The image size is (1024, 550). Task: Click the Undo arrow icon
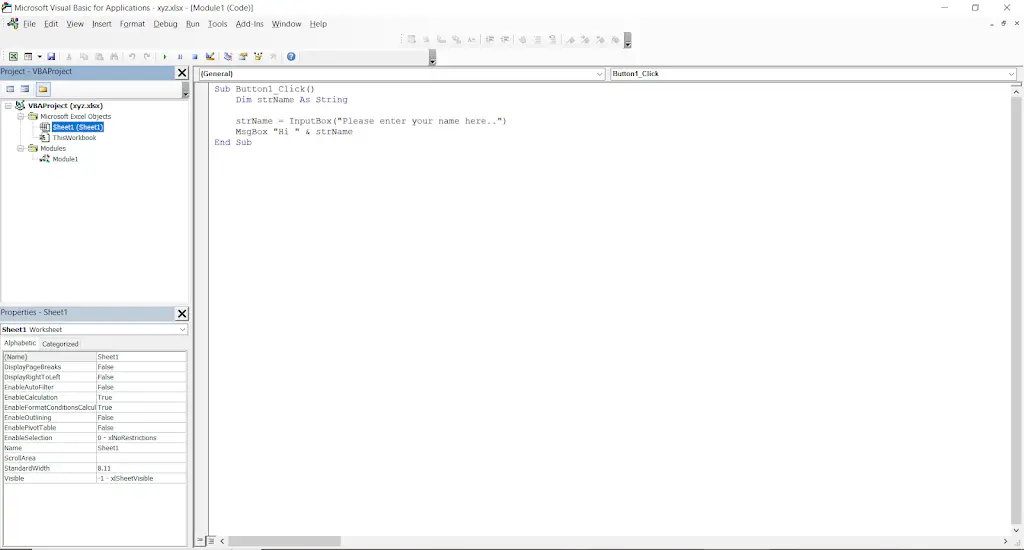coord(132,57)
